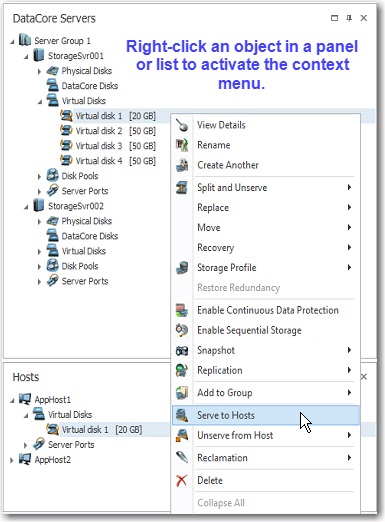Open the Unserve from Host submenu arrow
Viewport: 385px width, 522px height.
(349, 435)
